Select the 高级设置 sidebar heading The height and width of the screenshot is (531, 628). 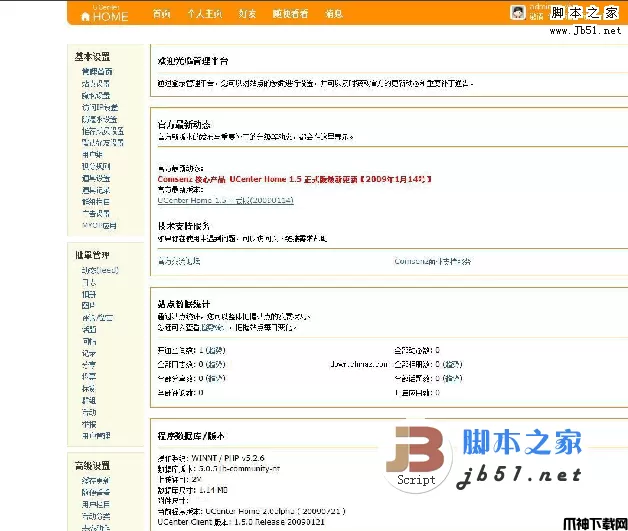pos(92,465)
